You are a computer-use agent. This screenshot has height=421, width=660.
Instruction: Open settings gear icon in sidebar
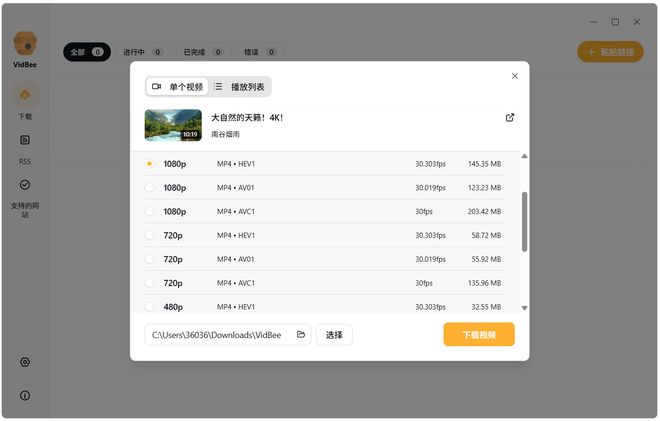pos(25,362)
